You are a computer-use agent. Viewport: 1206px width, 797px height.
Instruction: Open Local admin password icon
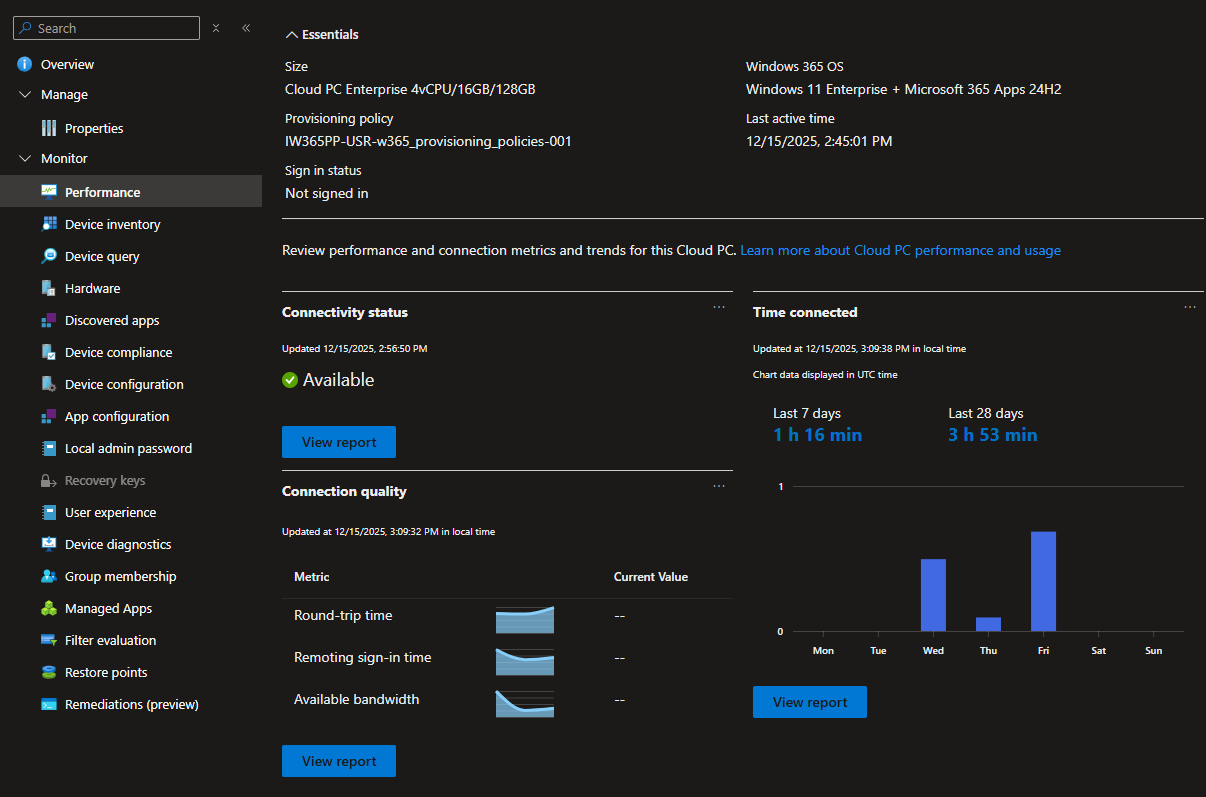pos(49,448)
